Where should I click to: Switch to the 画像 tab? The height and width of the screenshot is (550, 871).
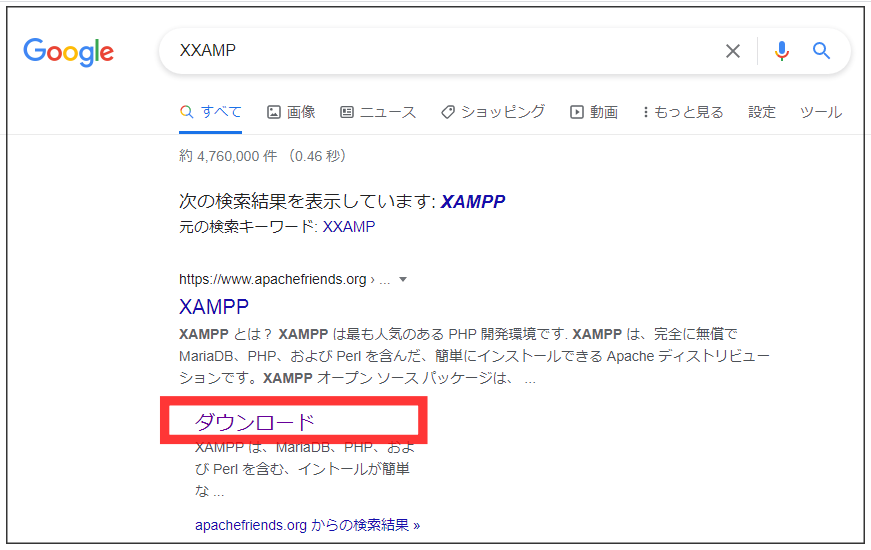pyautogui.click(x=291, y=112)
